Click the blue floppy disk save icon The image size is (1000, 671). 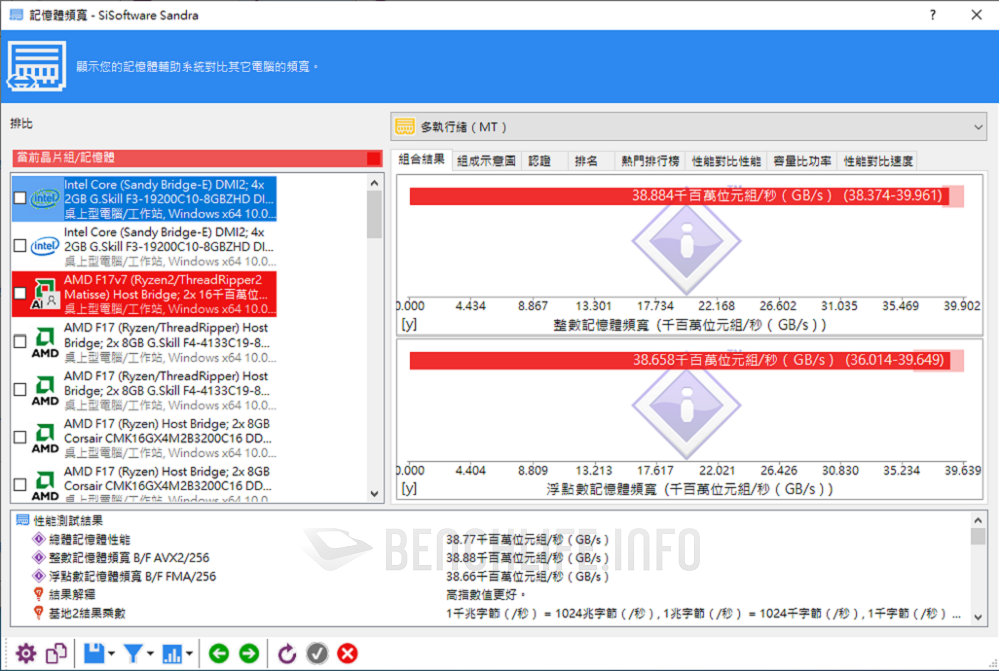click(x=94, y=653)
